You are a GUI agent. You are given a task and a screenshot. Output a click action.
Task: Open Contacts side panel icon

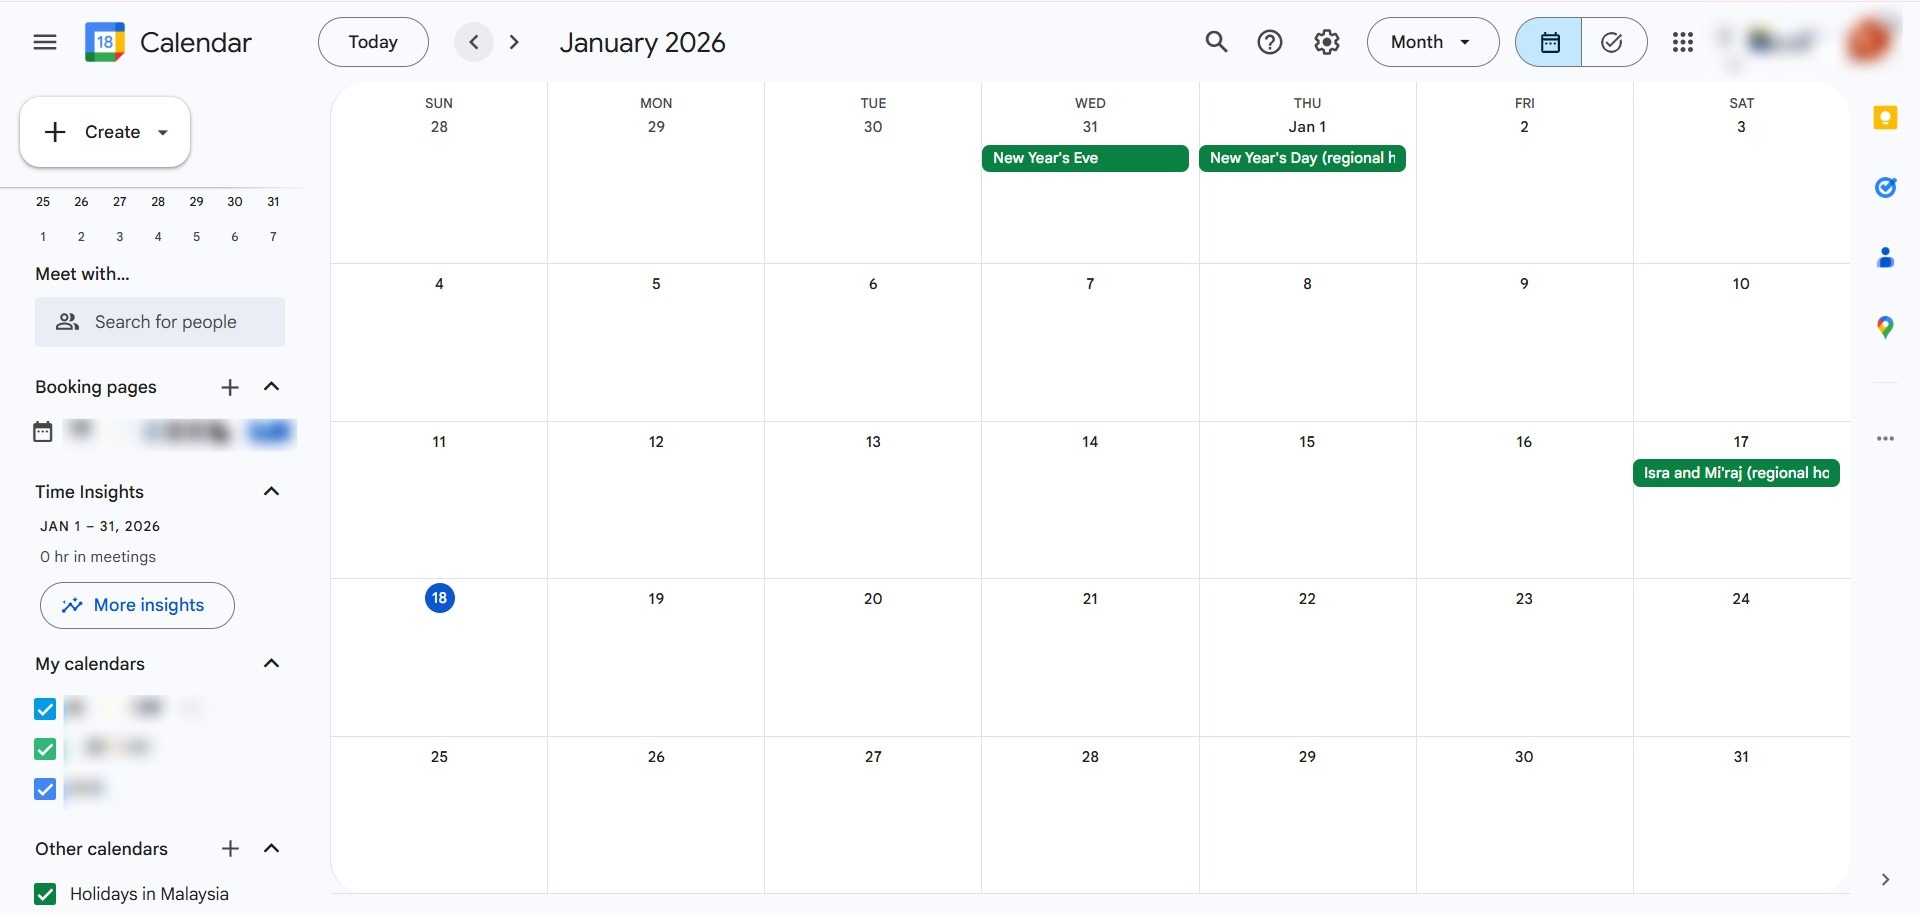pos(1885,258)
